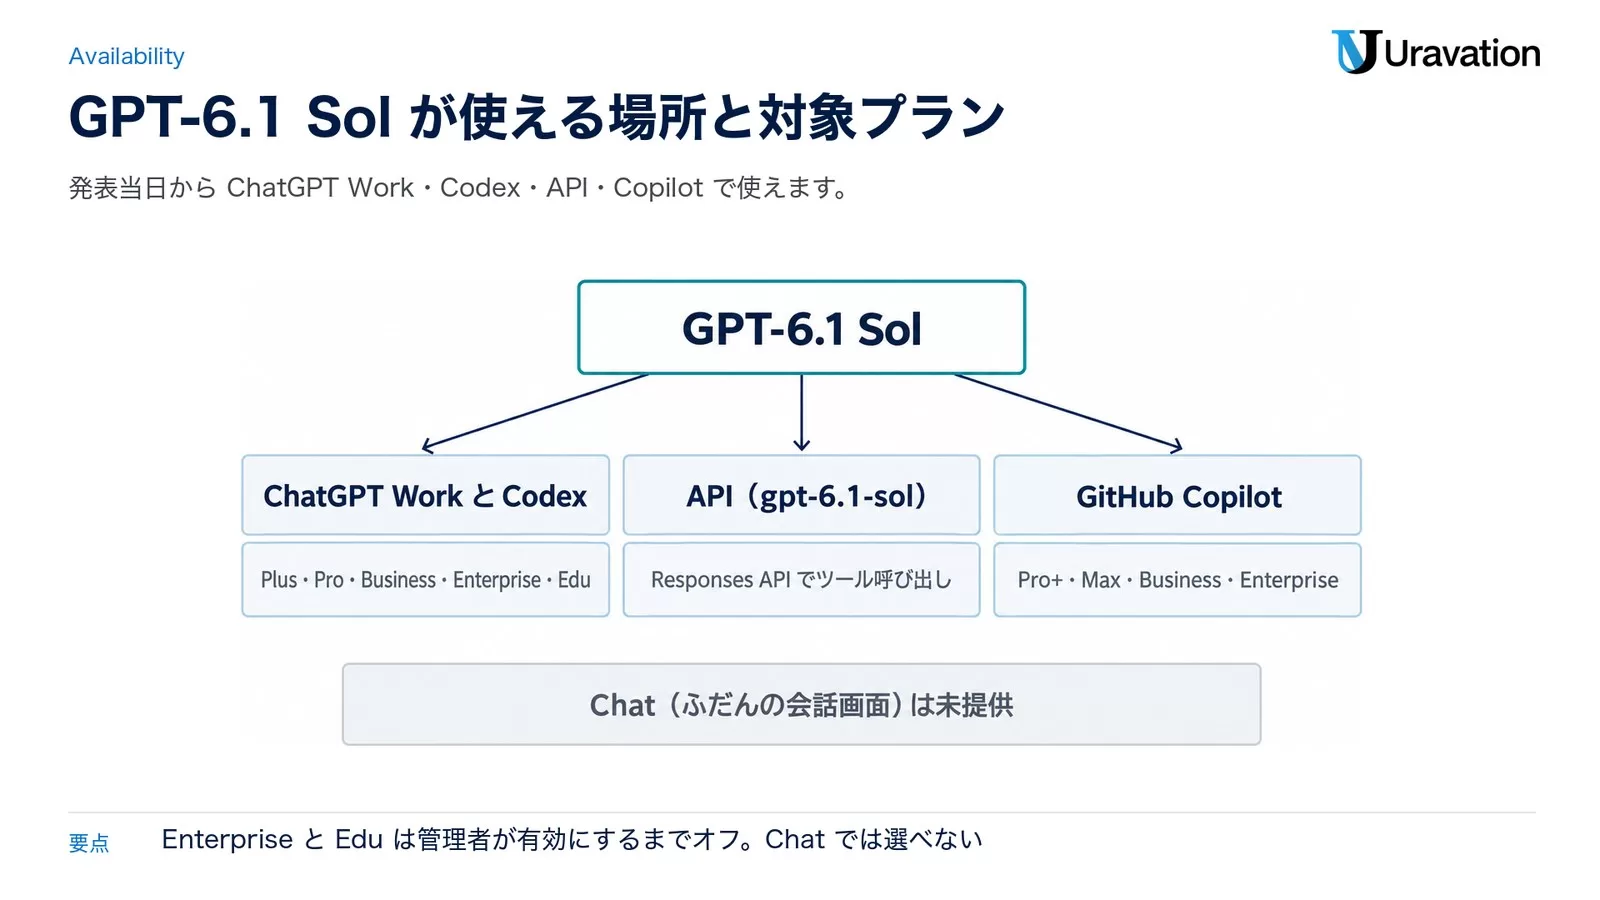Viewport: 1600px width, 900px height.
Task: Click 'Plus · Pro · Business · Enterprise · Edu' box
Action: click(425, 580)
